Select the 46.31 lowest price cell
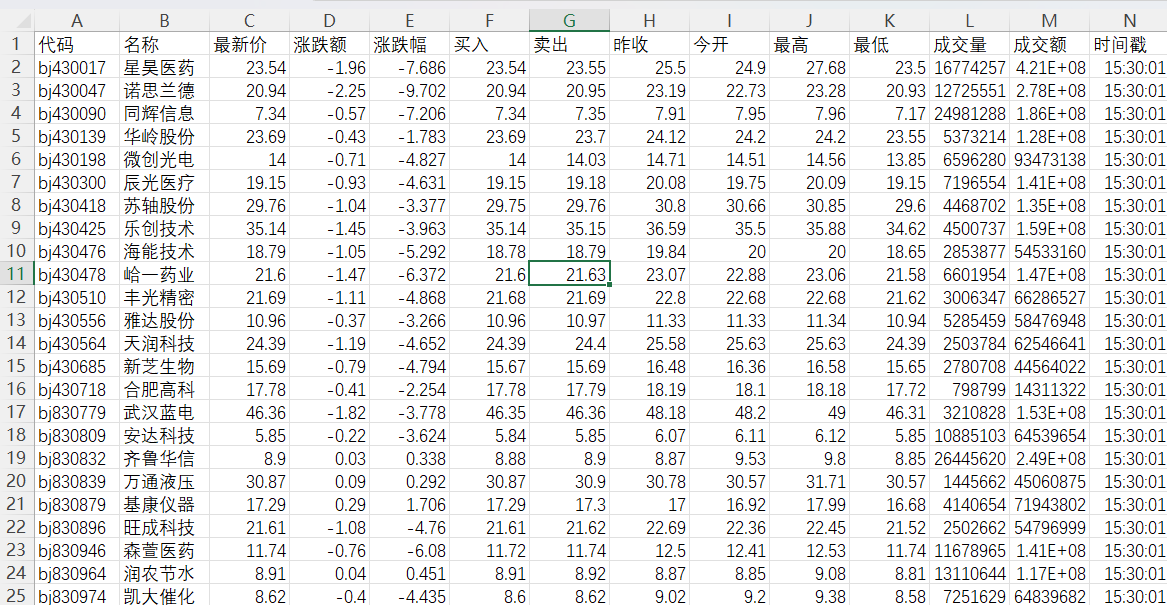 pos(889,412)
